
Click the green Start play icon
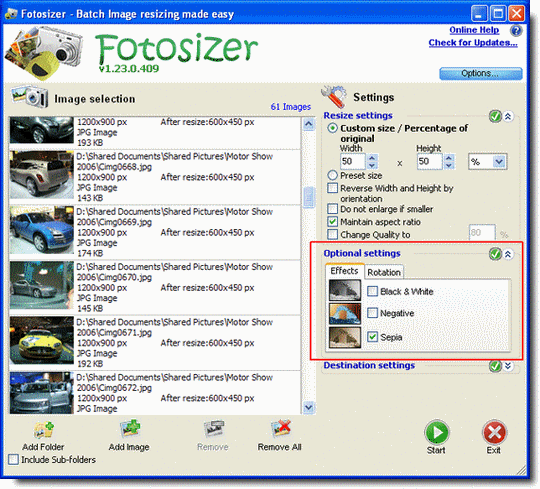[437, 432]
